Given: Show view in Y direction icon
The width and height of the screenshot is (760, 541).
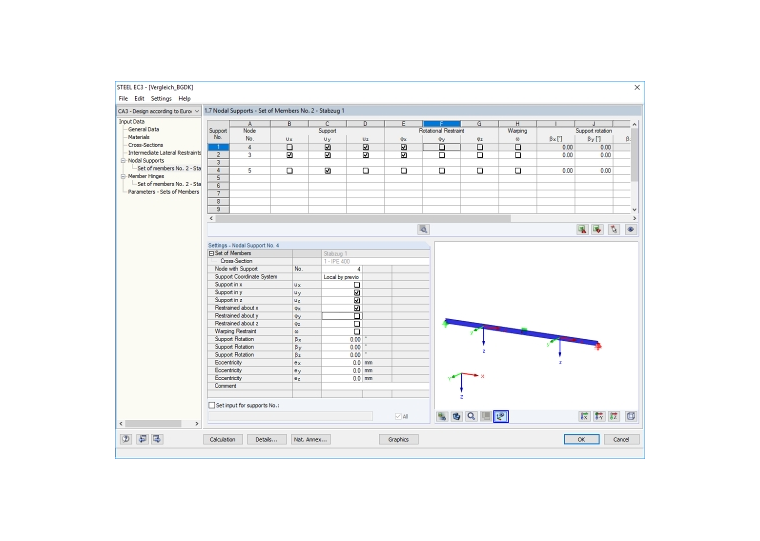Looking at the screenshot, I should [x=599, y=416].
